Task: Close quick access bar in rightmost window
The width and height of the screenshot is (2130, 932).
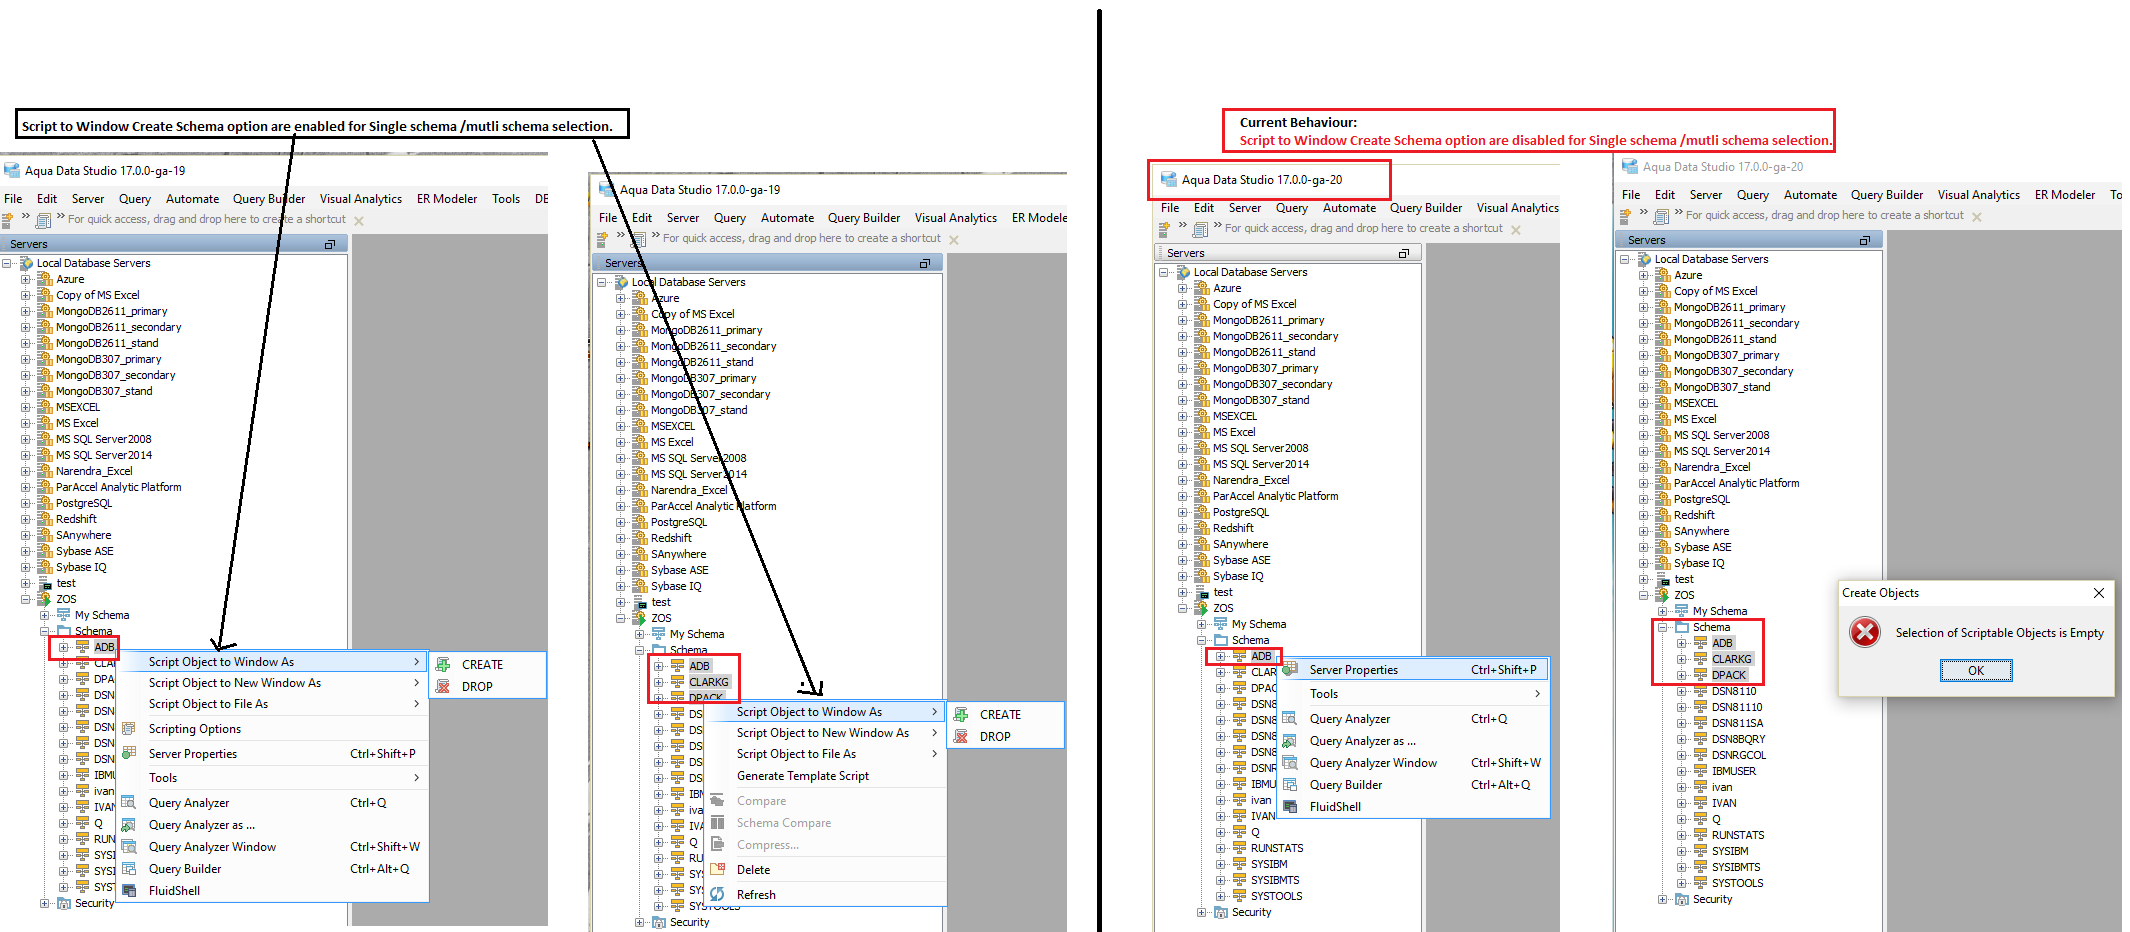Action: (1977, 217)
